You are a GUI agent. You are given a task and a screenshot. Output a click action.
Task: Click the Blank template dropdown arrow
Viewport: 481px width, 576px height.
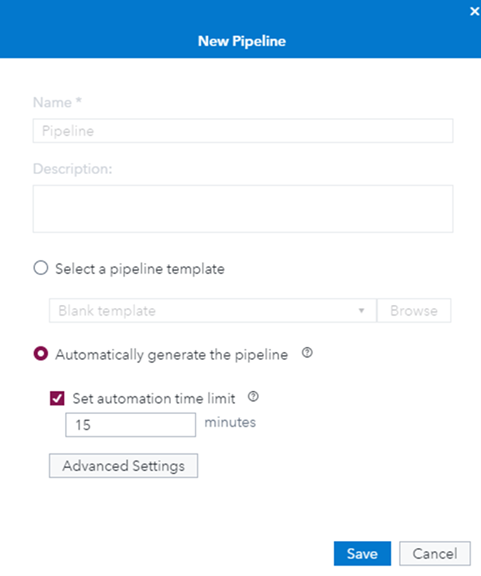362,311
